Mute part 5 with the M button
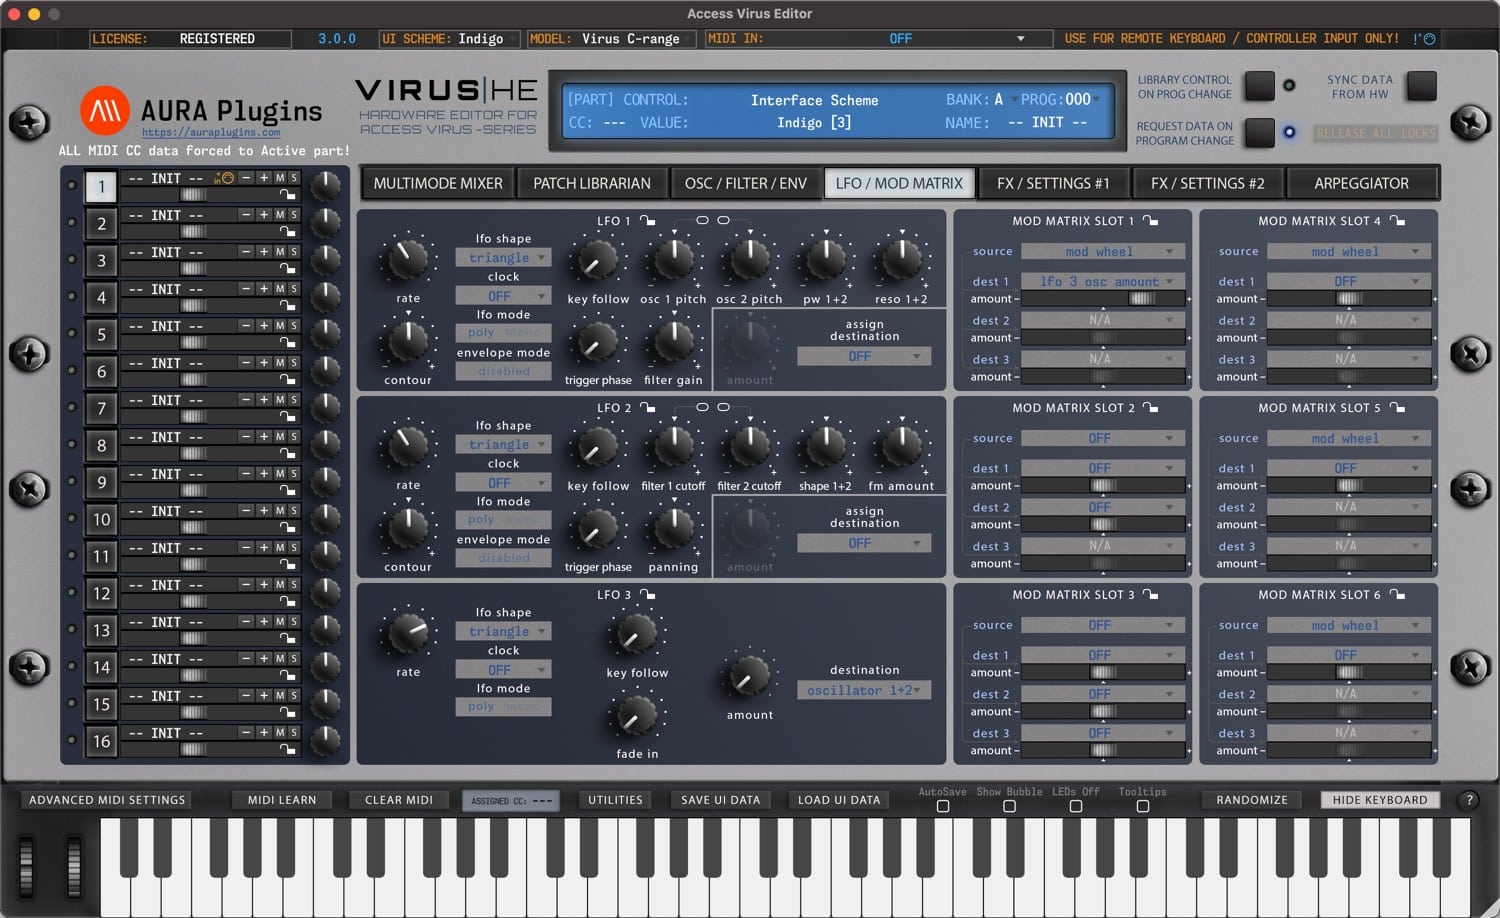 280,326
